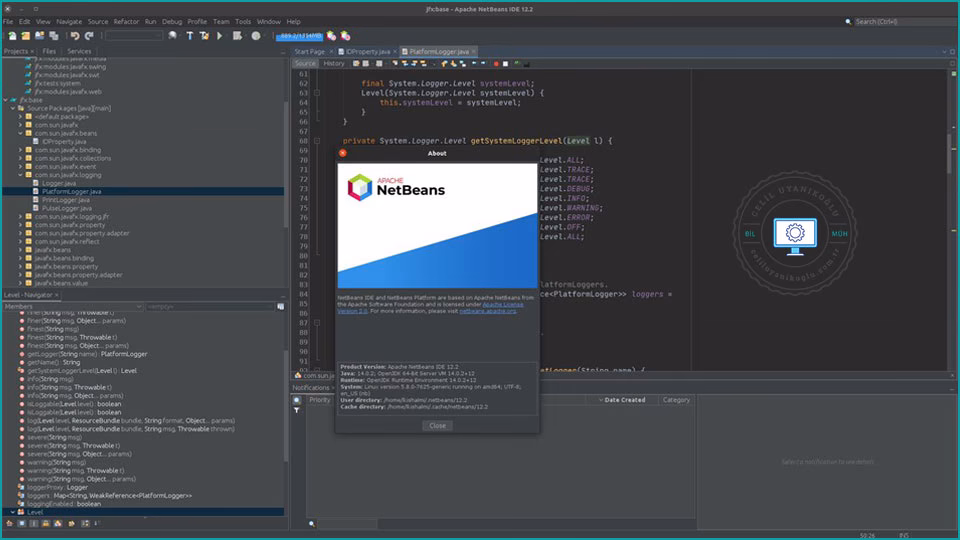Click the Build Project hammer icon
This screenshot has height=540, width=960.
[190, 36]
